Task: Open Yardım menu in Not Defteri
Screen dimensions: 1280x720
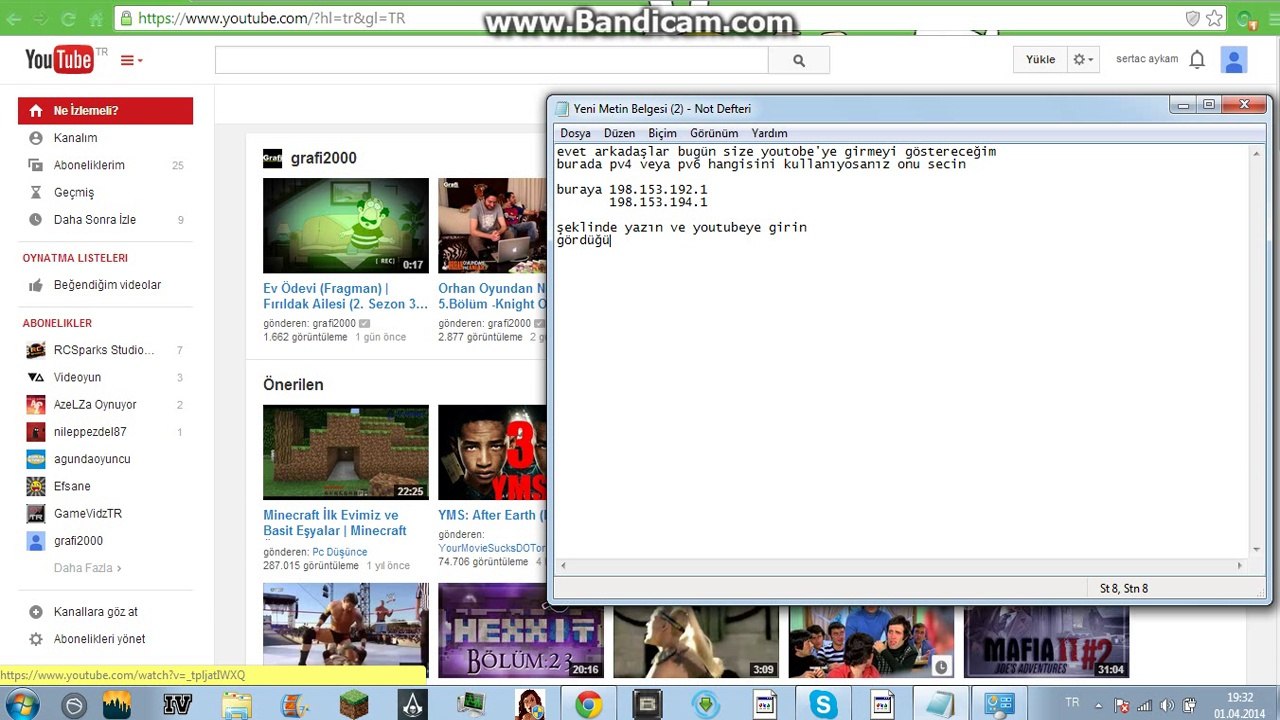Action: tap(769, 133)
